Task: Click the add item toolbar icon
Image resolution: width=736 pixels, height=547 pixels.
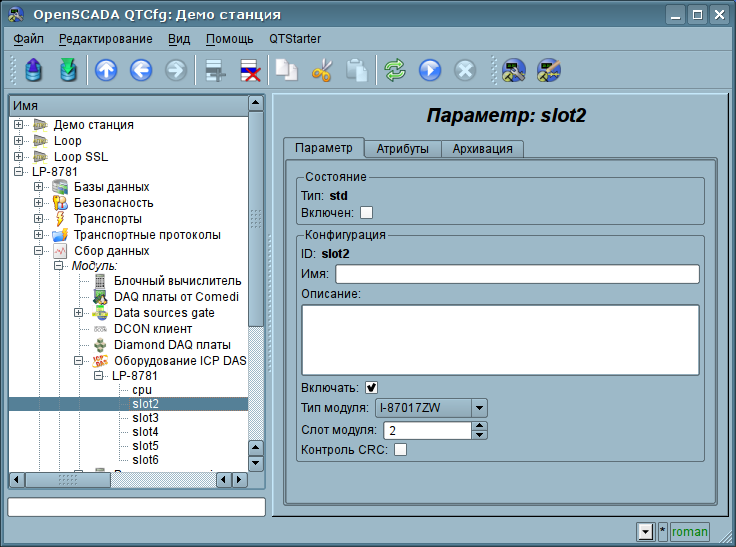Action: point(212,70)
